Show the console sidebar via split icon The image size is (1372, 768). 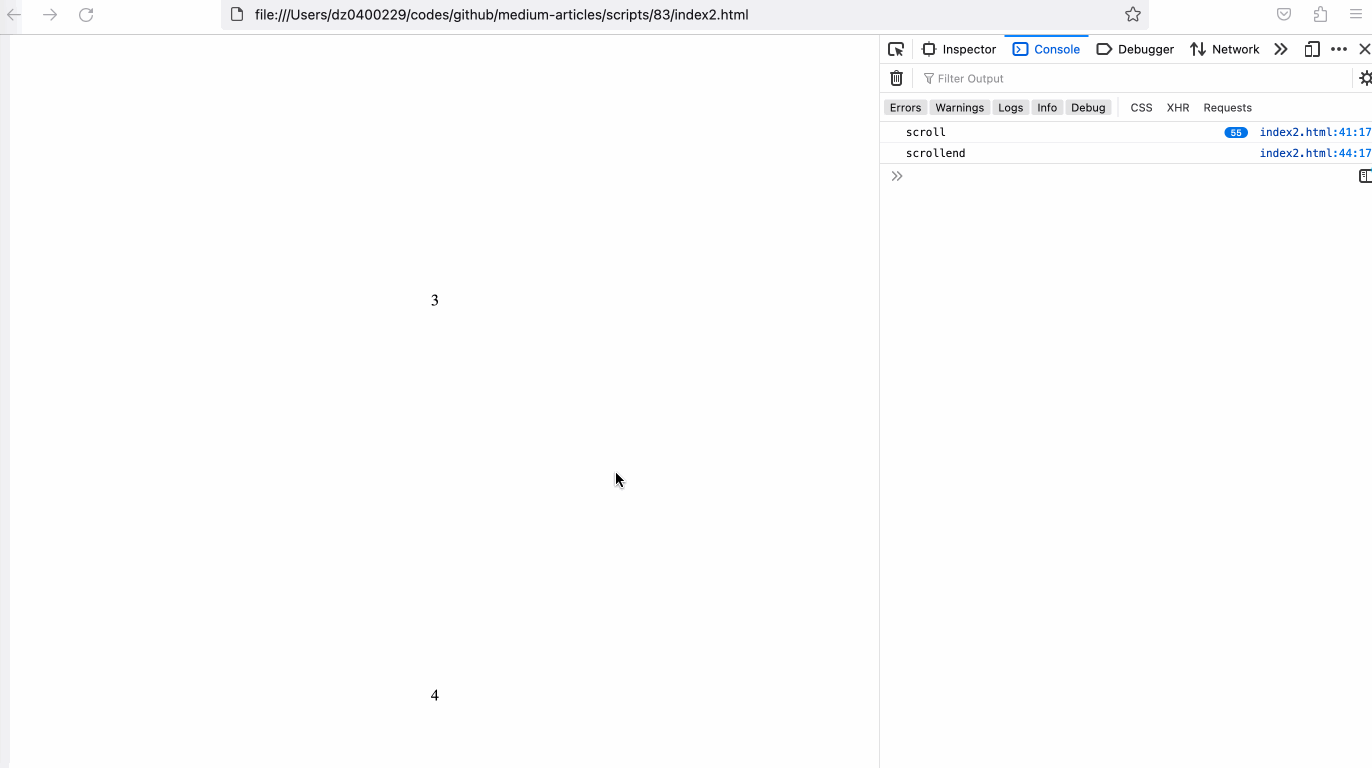tap(1364, 175)
